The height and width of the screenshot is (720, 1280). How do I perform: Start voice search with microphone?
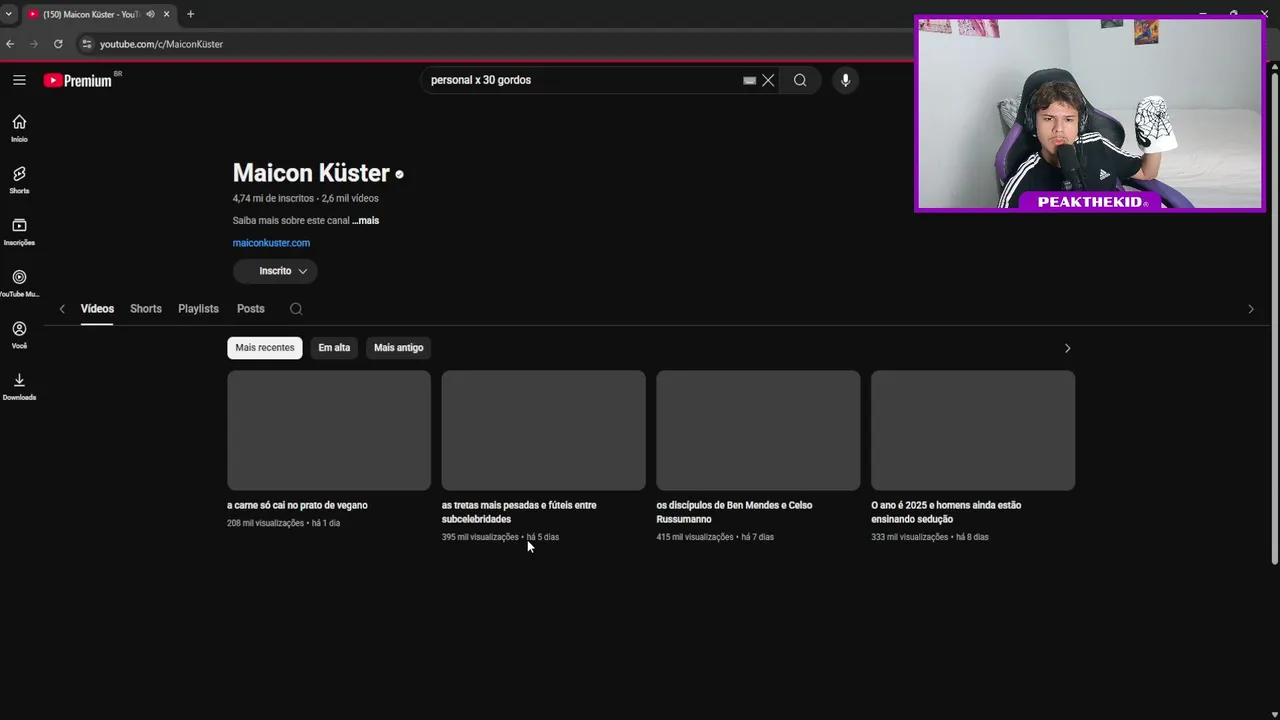845,80
